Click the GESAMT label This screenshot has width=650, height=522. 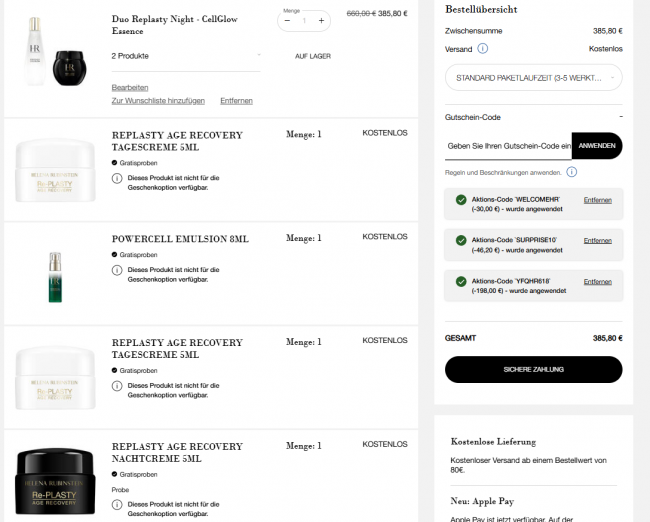pos(461,338)
